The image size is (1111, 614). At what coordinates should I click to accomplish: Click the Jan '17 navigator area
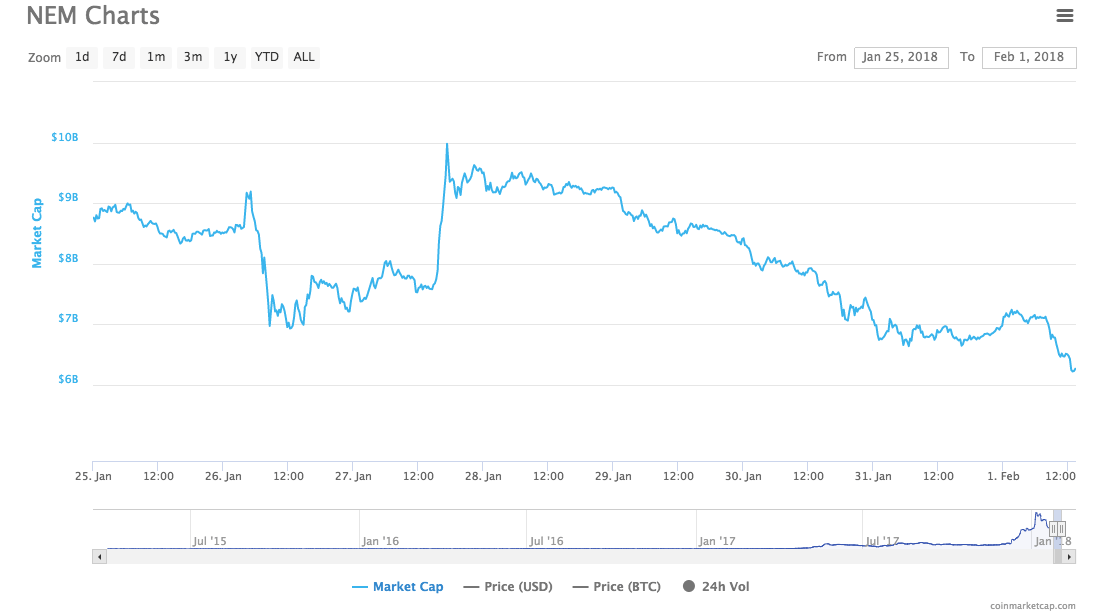pos(717,530)
